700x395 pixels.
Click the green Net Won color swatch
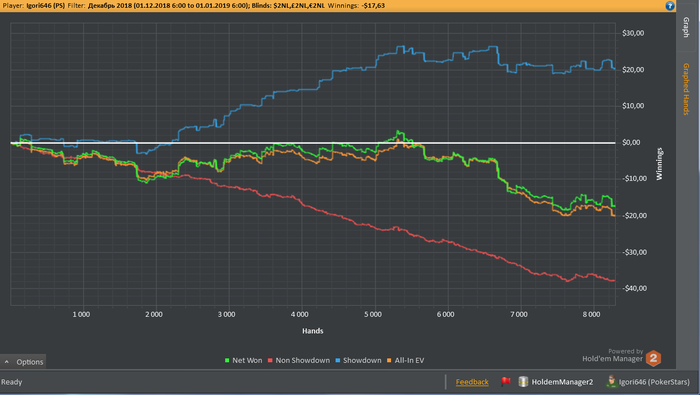pyautogui.click(x=227, y=360)
